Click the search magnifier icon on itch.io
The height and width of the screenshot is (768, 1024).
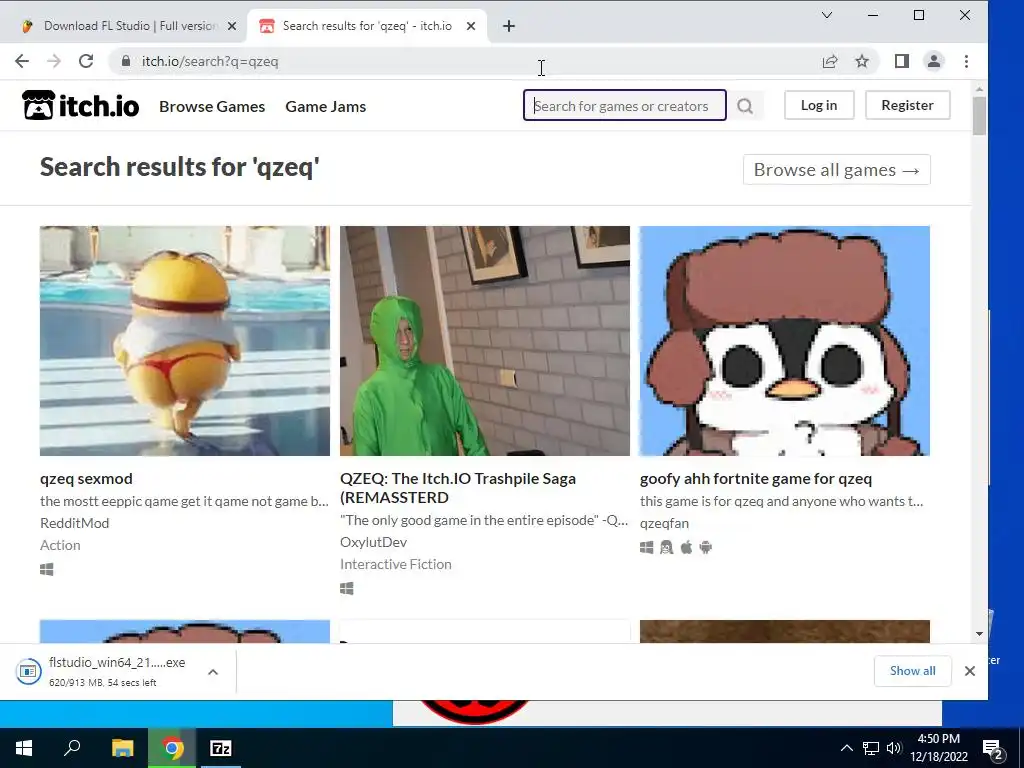pyautogui.click(x=745, y=106)
